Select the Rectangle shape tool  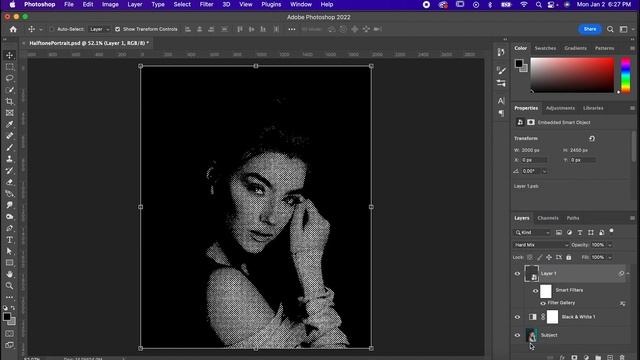10,263
